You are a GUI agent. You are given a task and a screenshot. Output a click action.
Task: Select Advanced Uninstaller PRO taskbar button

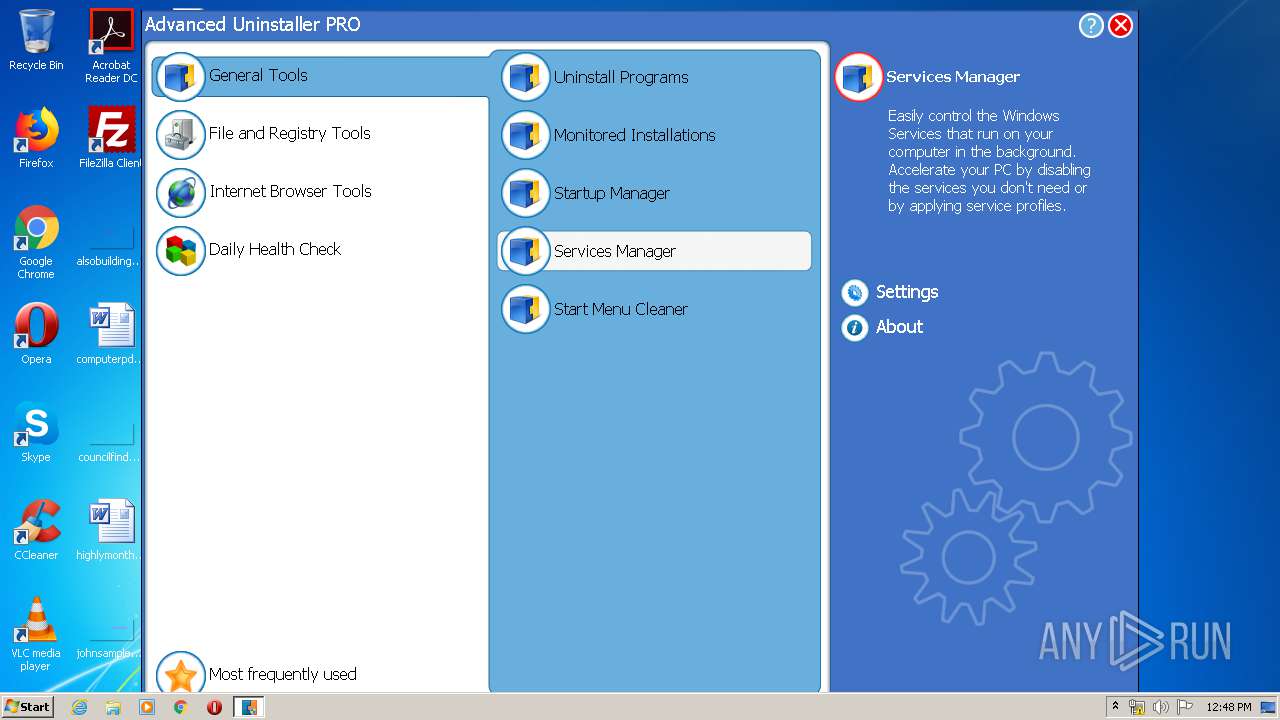249,707
